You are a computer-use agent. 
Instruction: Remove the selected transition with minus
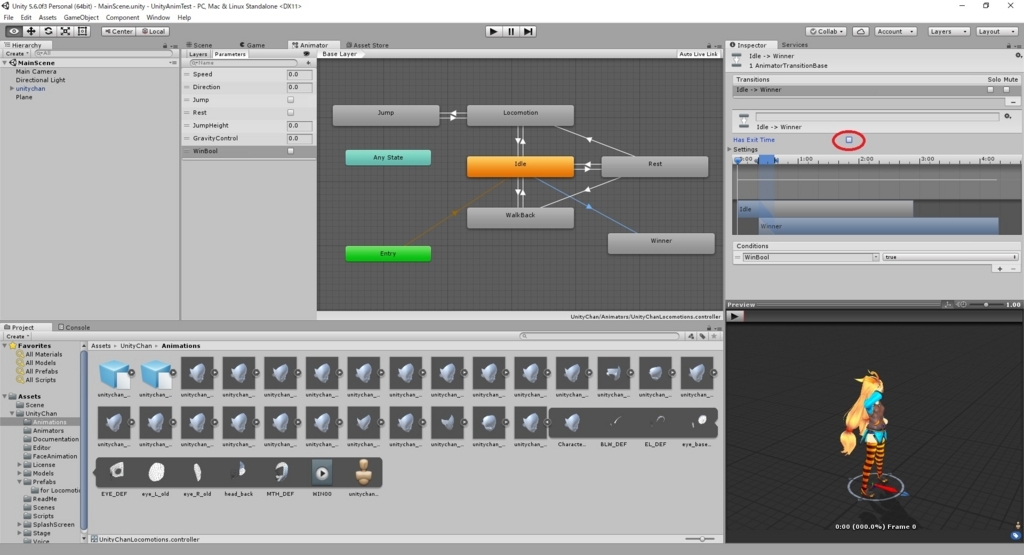point(1013,102)
